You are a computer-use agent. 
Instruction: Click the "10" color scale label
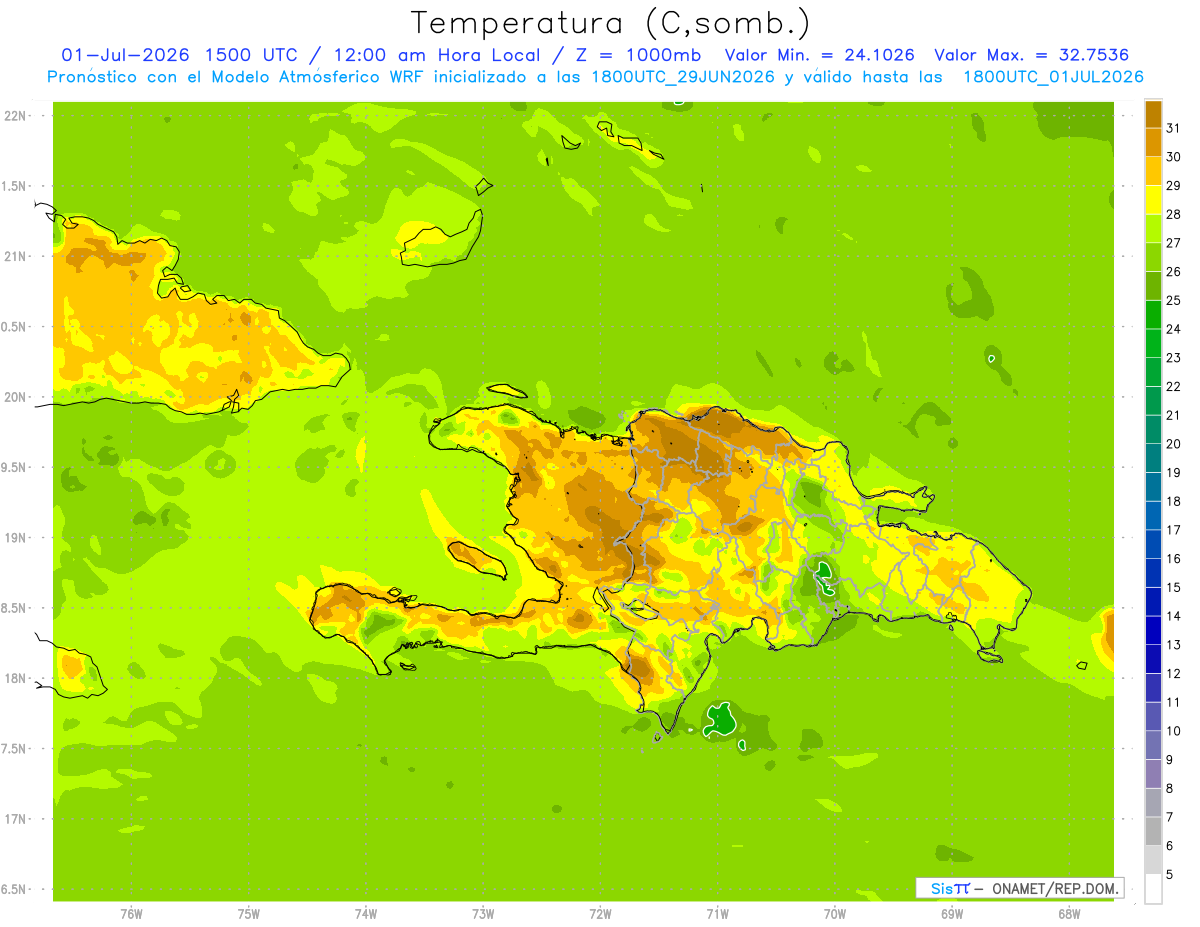[x=1174, y=731]
